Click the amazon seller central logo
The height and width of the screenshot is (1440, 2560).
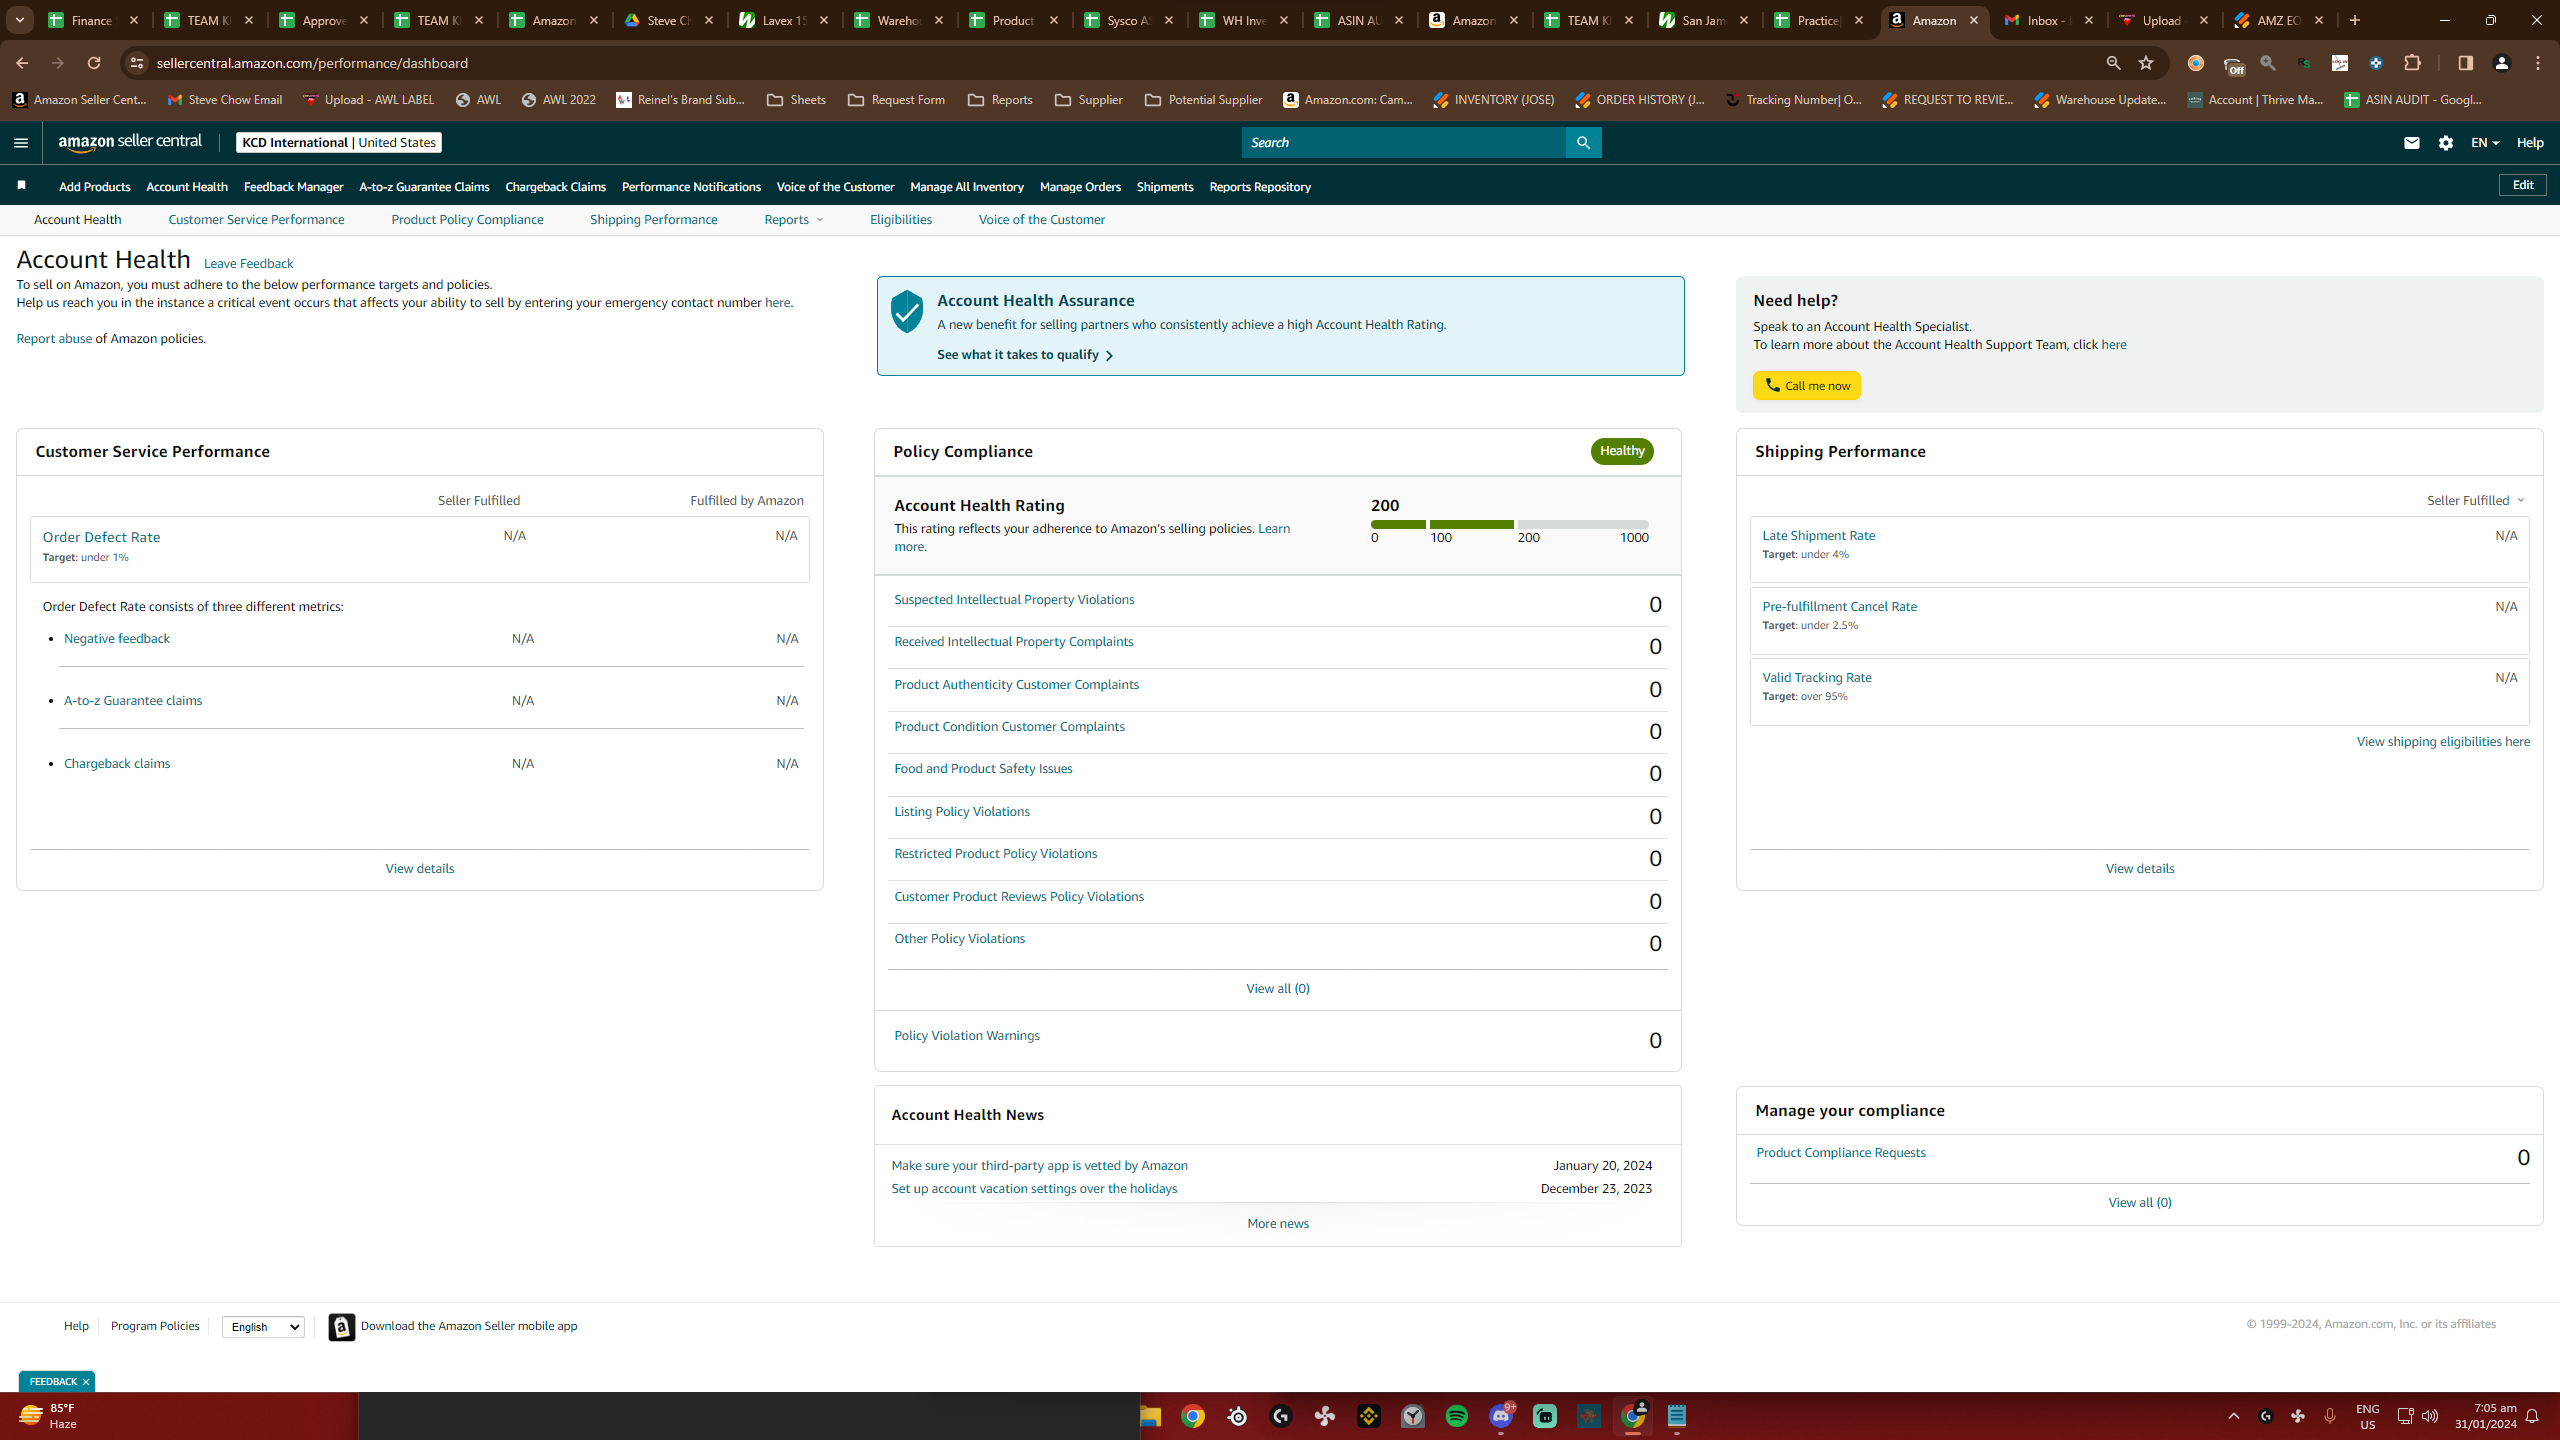click(x=130, y=143)
